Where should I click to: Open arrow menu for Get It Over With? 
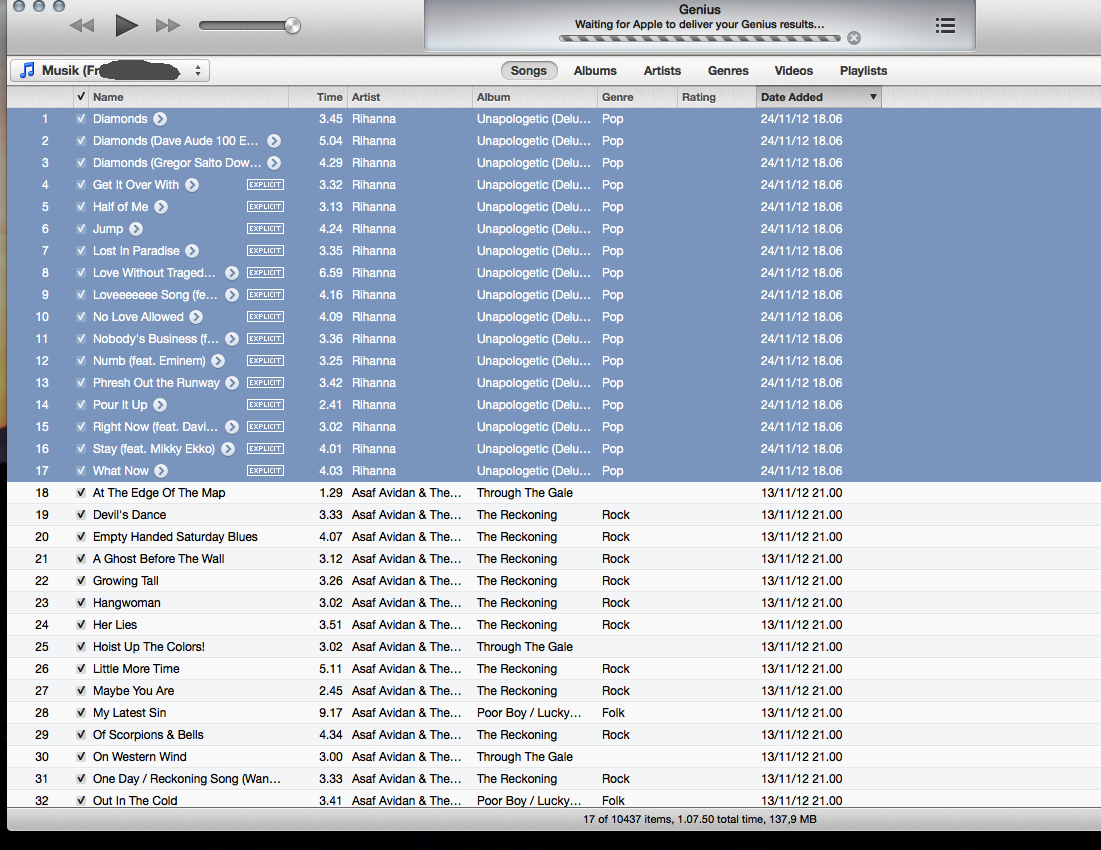click(x=192, y=185)
